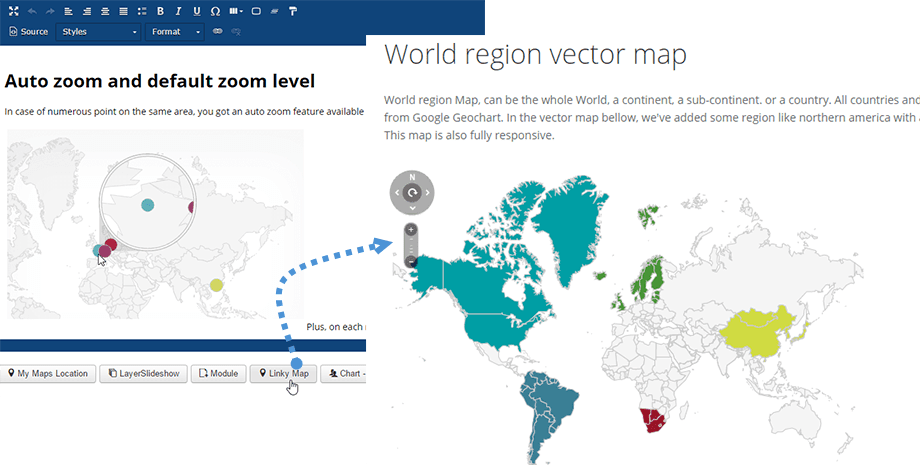Reset map rotation with center compass button
Image resolution: width=920 pixels, height=465 pixels.
(411, 192)
